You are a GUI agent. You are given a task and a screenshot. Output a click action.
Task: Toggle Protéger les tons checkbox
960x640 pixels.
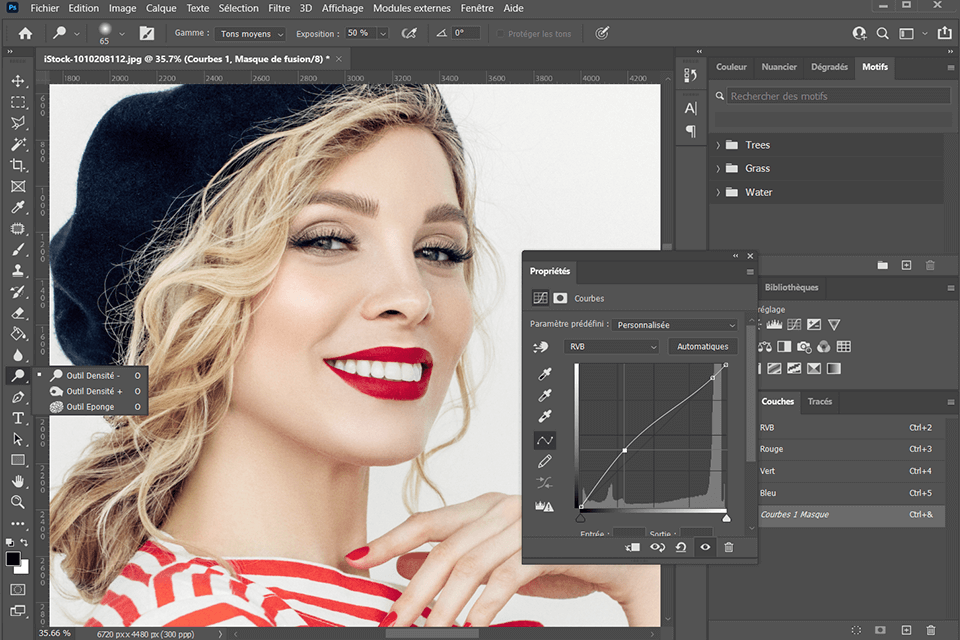[500, 34]
